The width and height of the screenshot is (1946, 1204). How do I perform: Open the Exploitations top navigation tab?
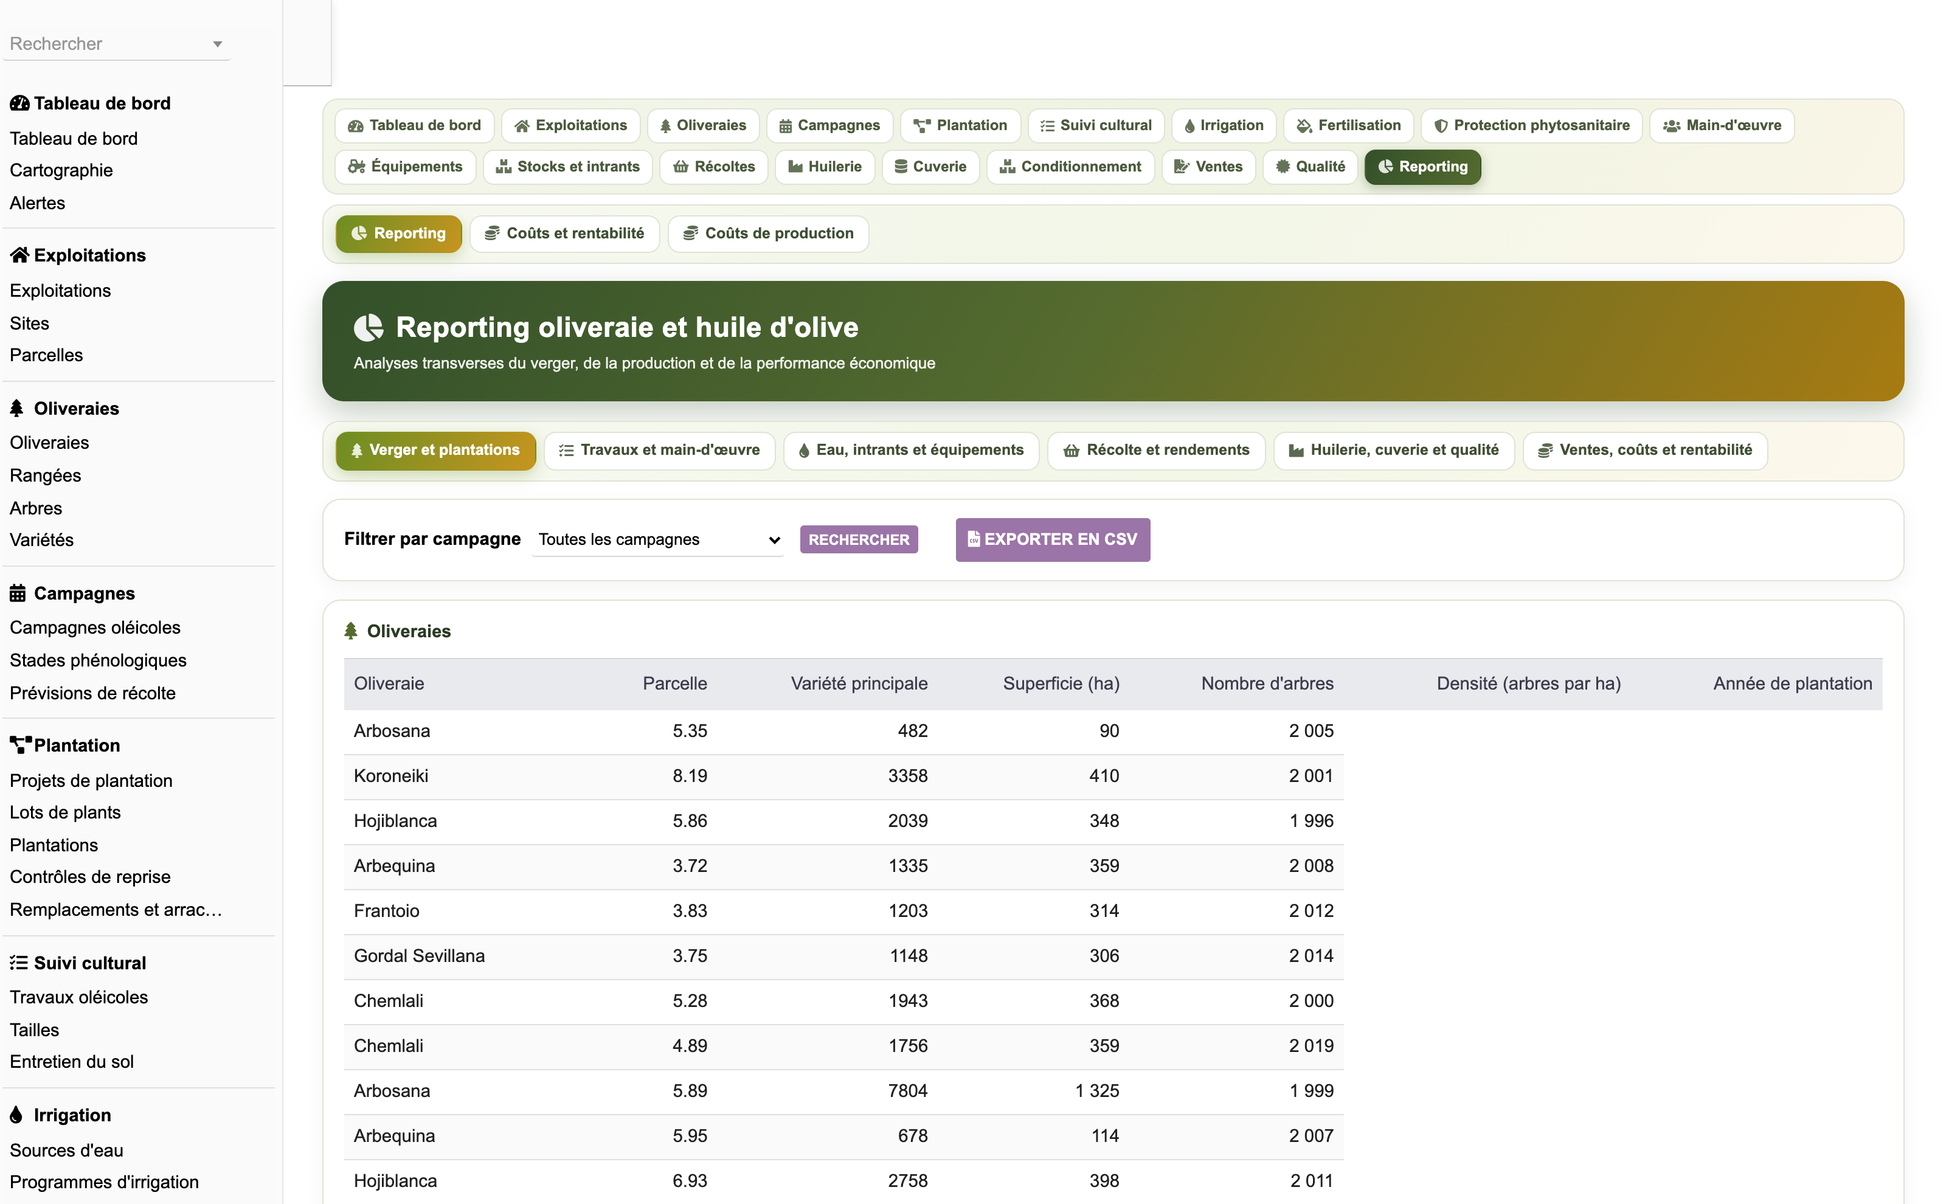click(571, 125)
